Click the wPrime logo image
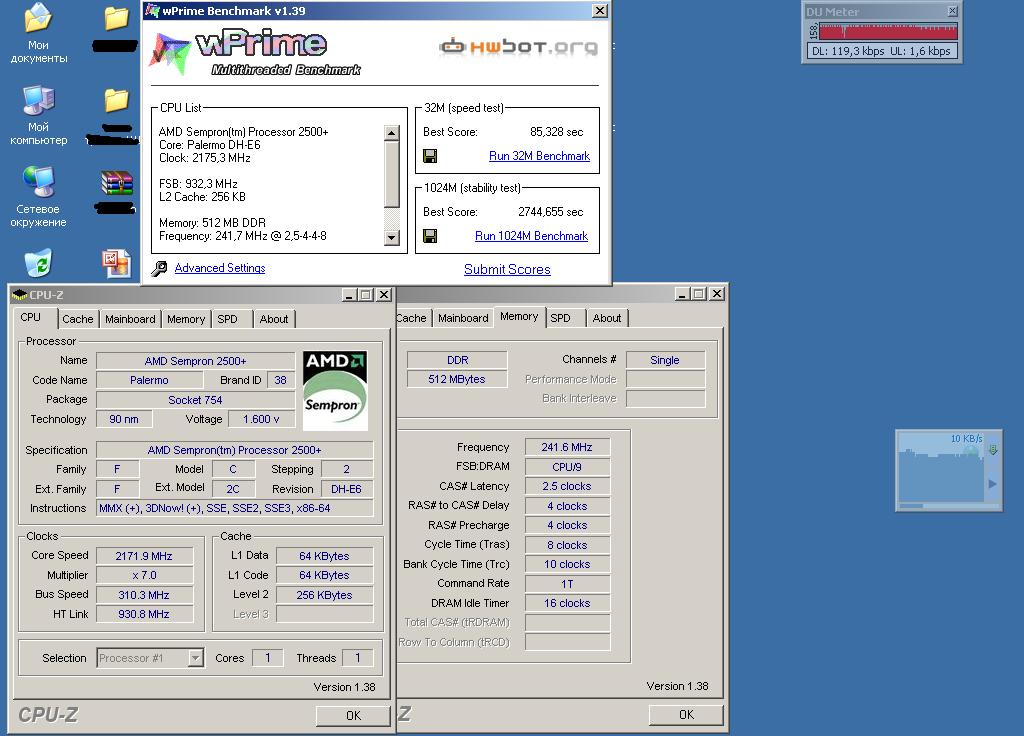 (x=255, y=52)
